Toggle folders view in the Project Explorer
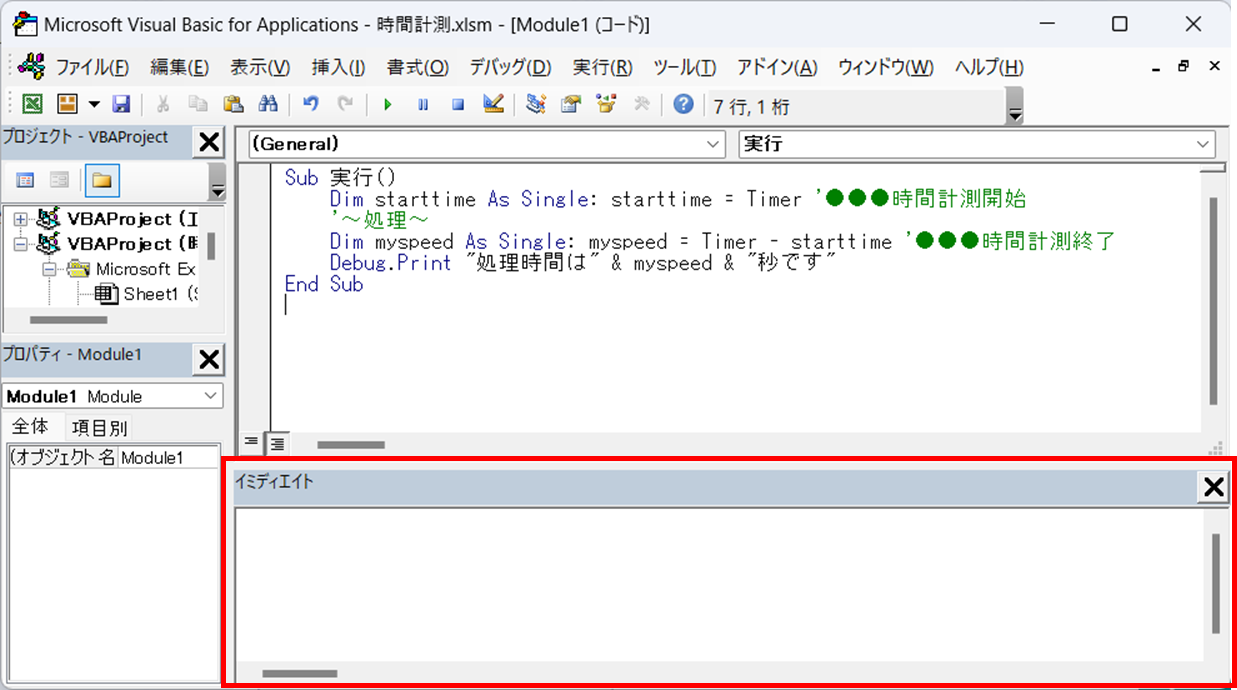 pos(101,178)
